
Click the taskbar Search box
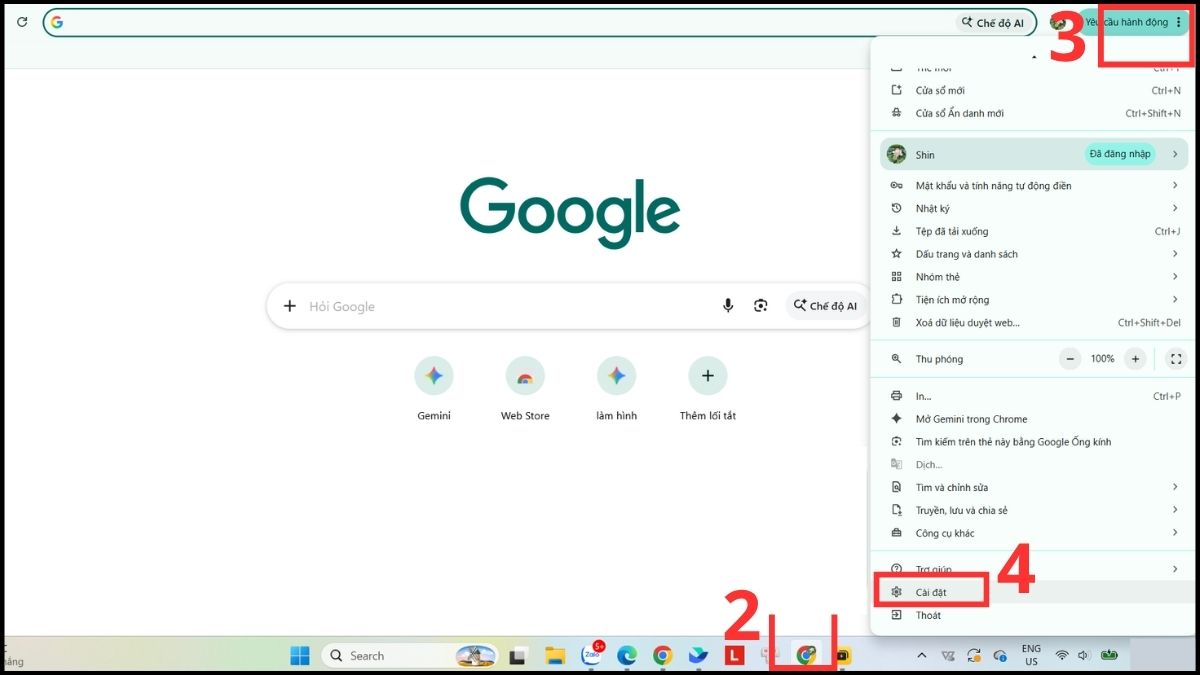click(x=409, y=656)
